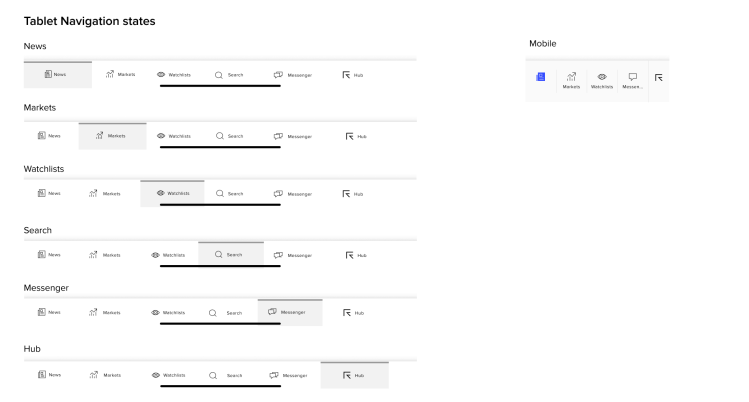Click the Messenger icon in the Hub state bar
The image size is (749, 402).
click(275, 375)
